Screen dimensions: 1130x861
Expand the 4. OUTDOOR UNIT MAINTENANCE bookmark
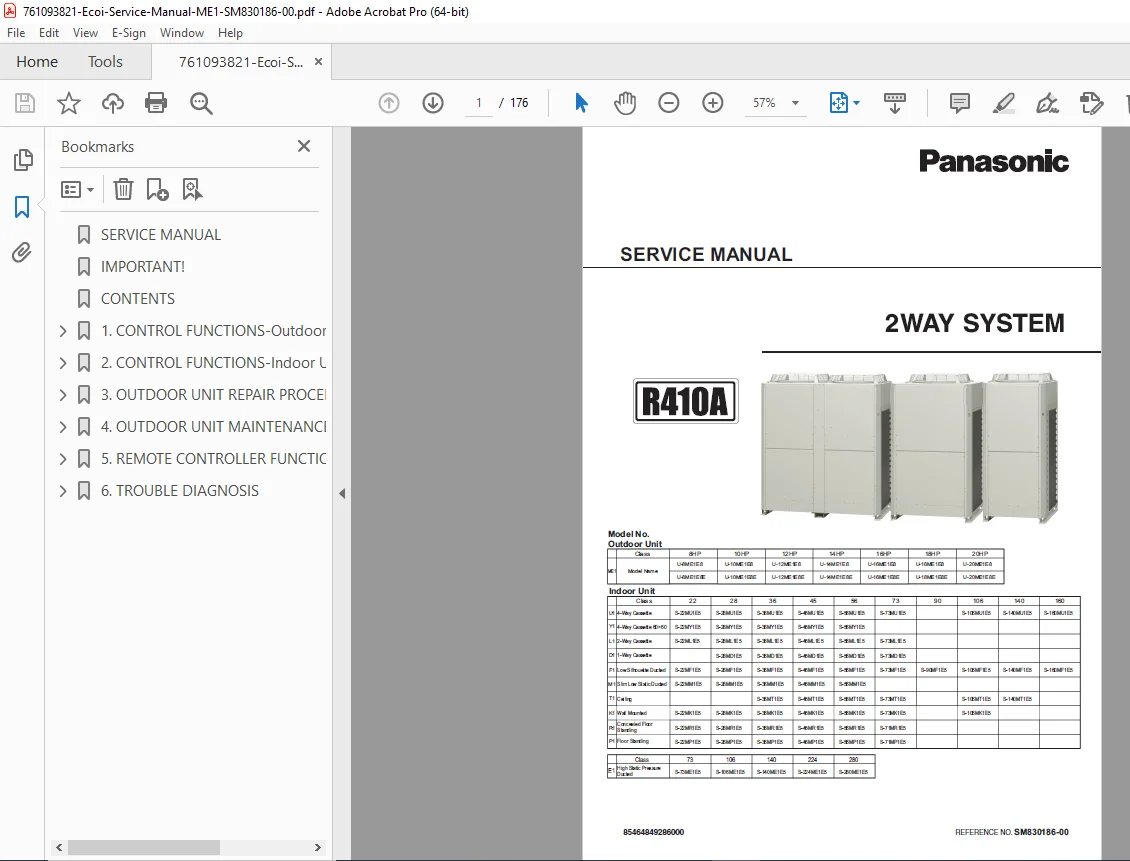[63, 427]
